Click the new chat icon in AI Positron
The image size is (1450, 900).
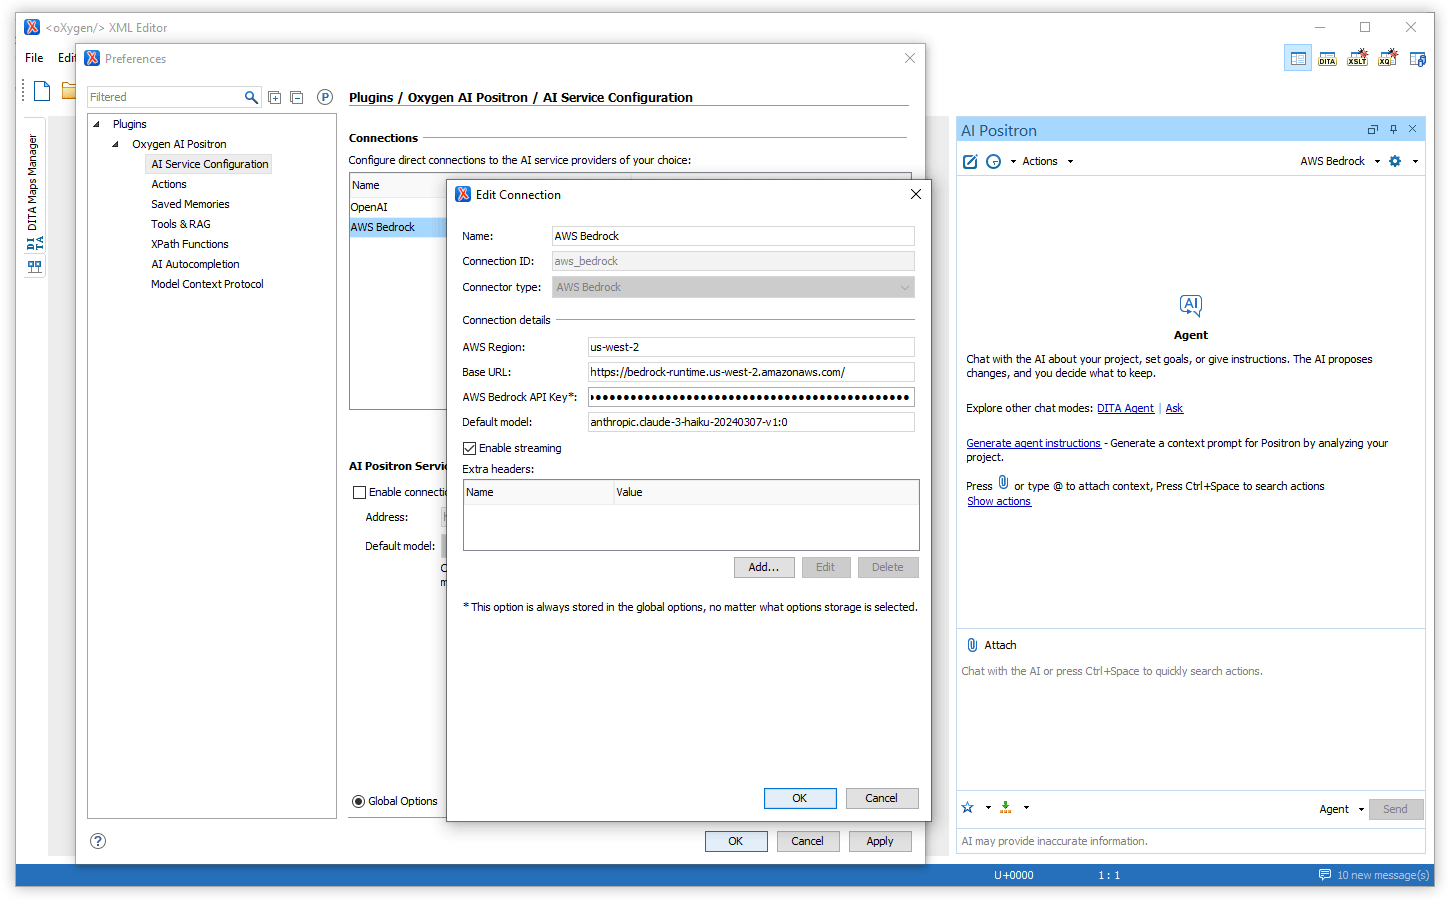[969, 161]
